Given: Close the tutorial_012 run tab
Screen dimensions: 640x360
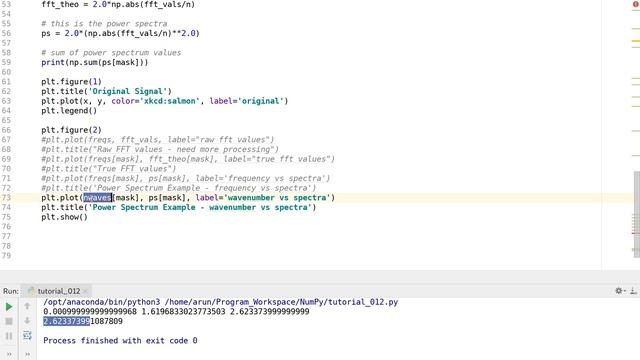Looking at the screenshot, I should (x=85, y=291).
